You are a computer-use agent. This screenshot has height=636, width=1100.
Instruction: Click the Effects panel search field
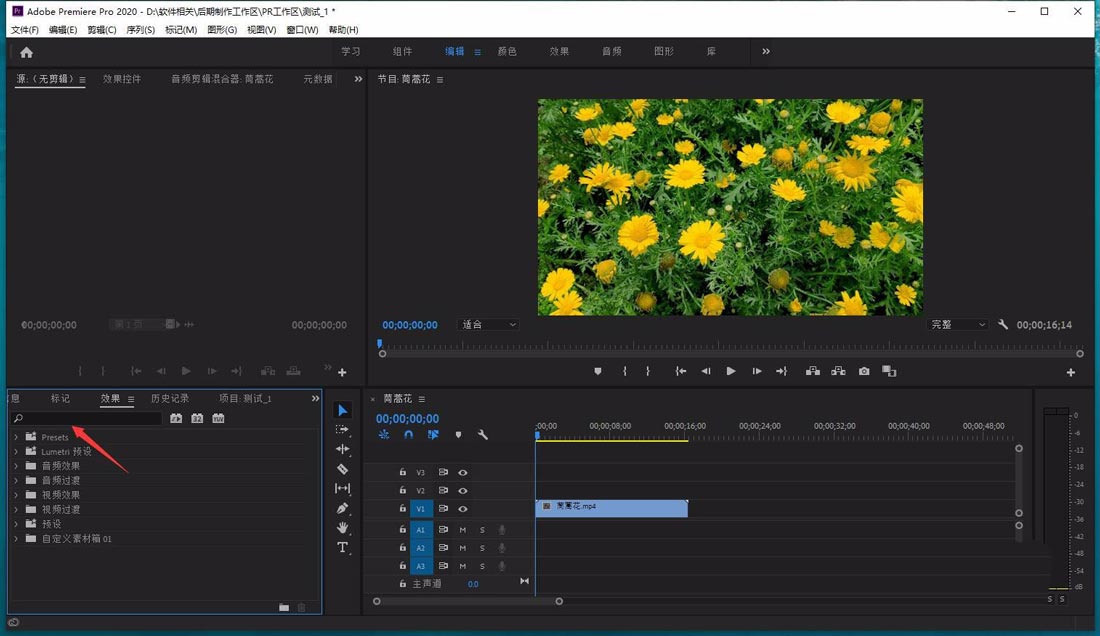coord(90,419)
